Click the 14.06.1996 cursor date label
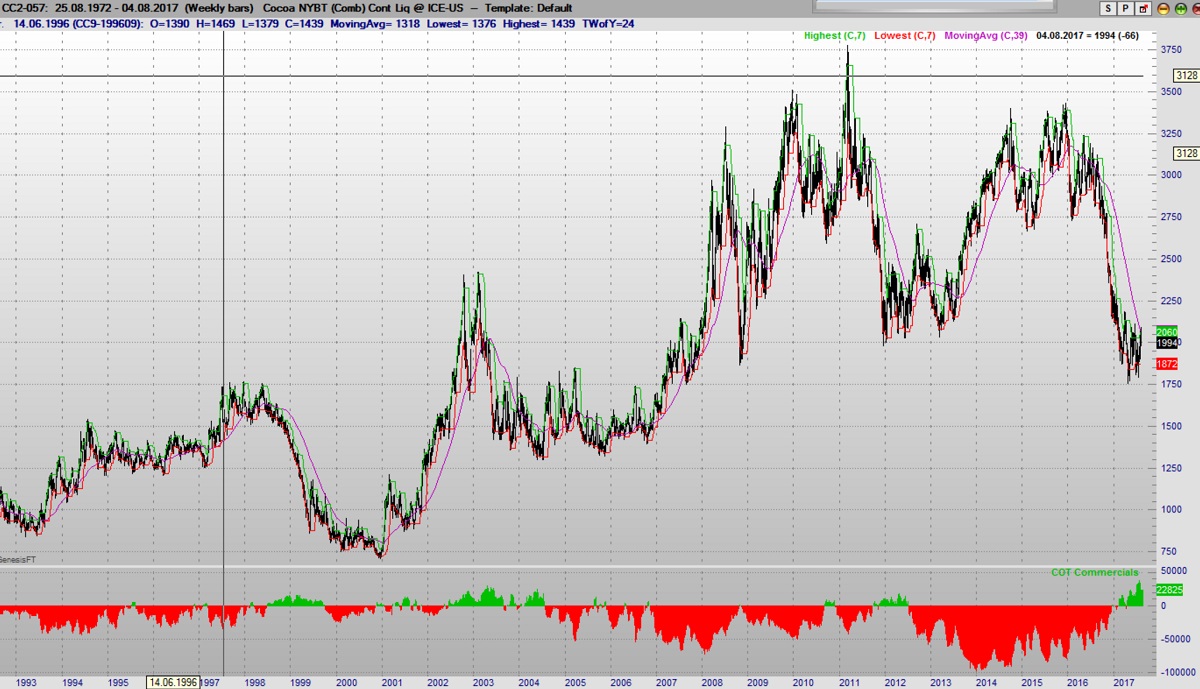Screen dimensions: 1200x689 click(x=171, y=682)
